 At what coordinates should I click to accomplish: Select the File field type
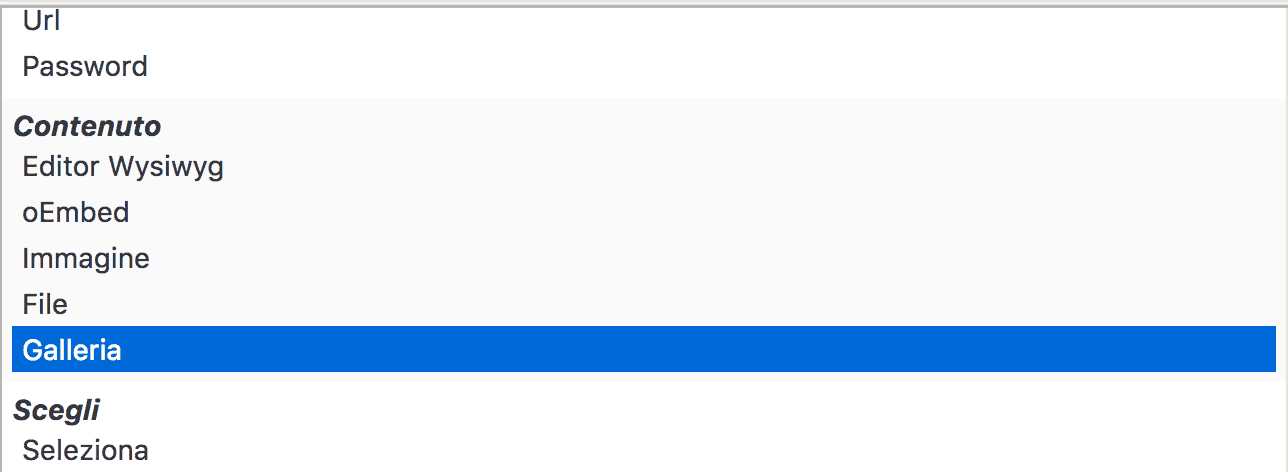click(x=644, y=304)
